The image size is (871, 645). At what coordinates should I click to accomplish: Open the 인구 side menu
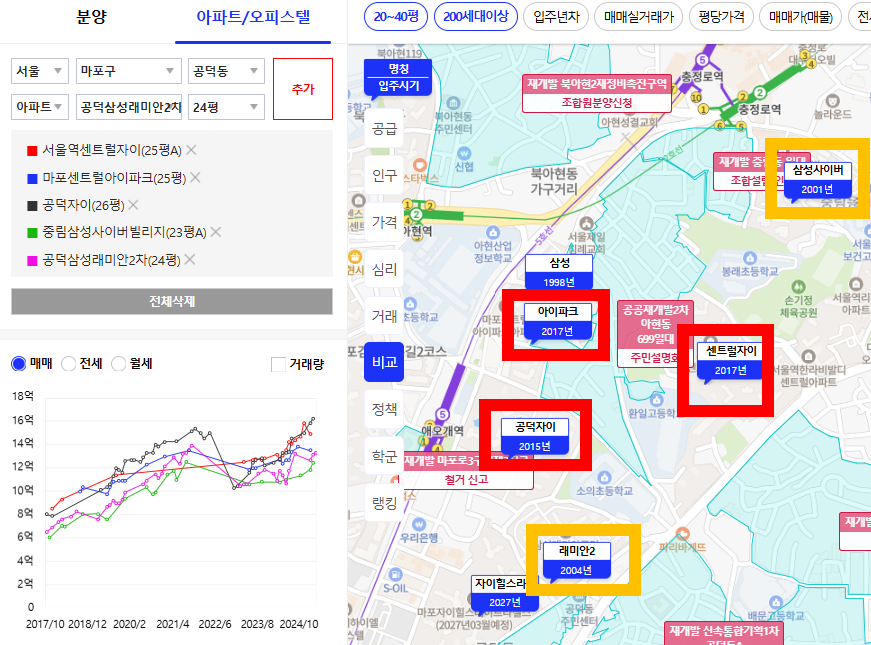pos(384,176)
